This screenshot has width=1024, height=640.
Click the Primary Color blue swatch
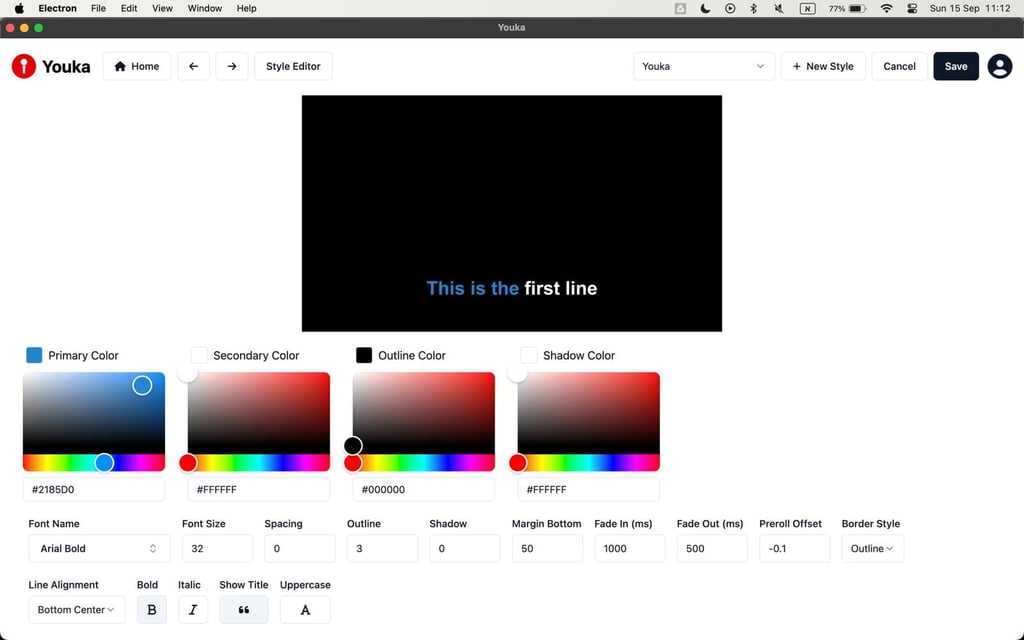coord(34,355)
